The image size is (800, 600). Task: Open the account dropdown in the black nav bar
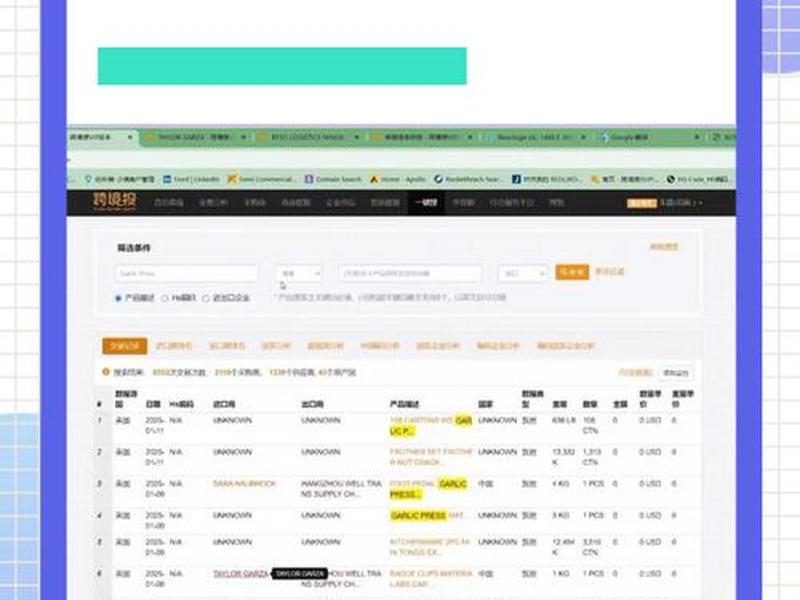click(x=681, y=203)
